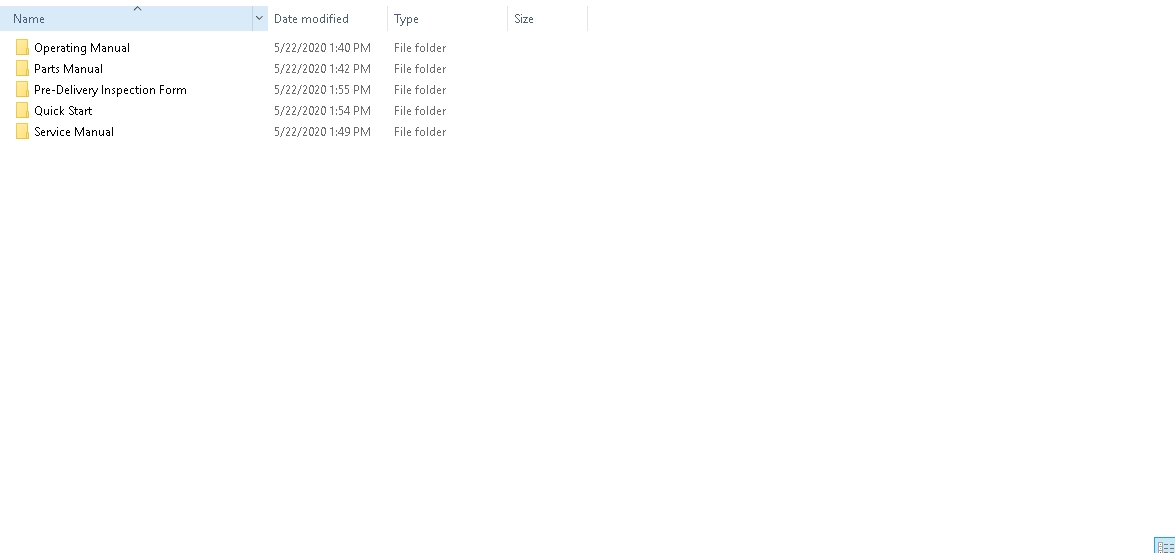Sort by the Name column header

[x=127, y=18]
